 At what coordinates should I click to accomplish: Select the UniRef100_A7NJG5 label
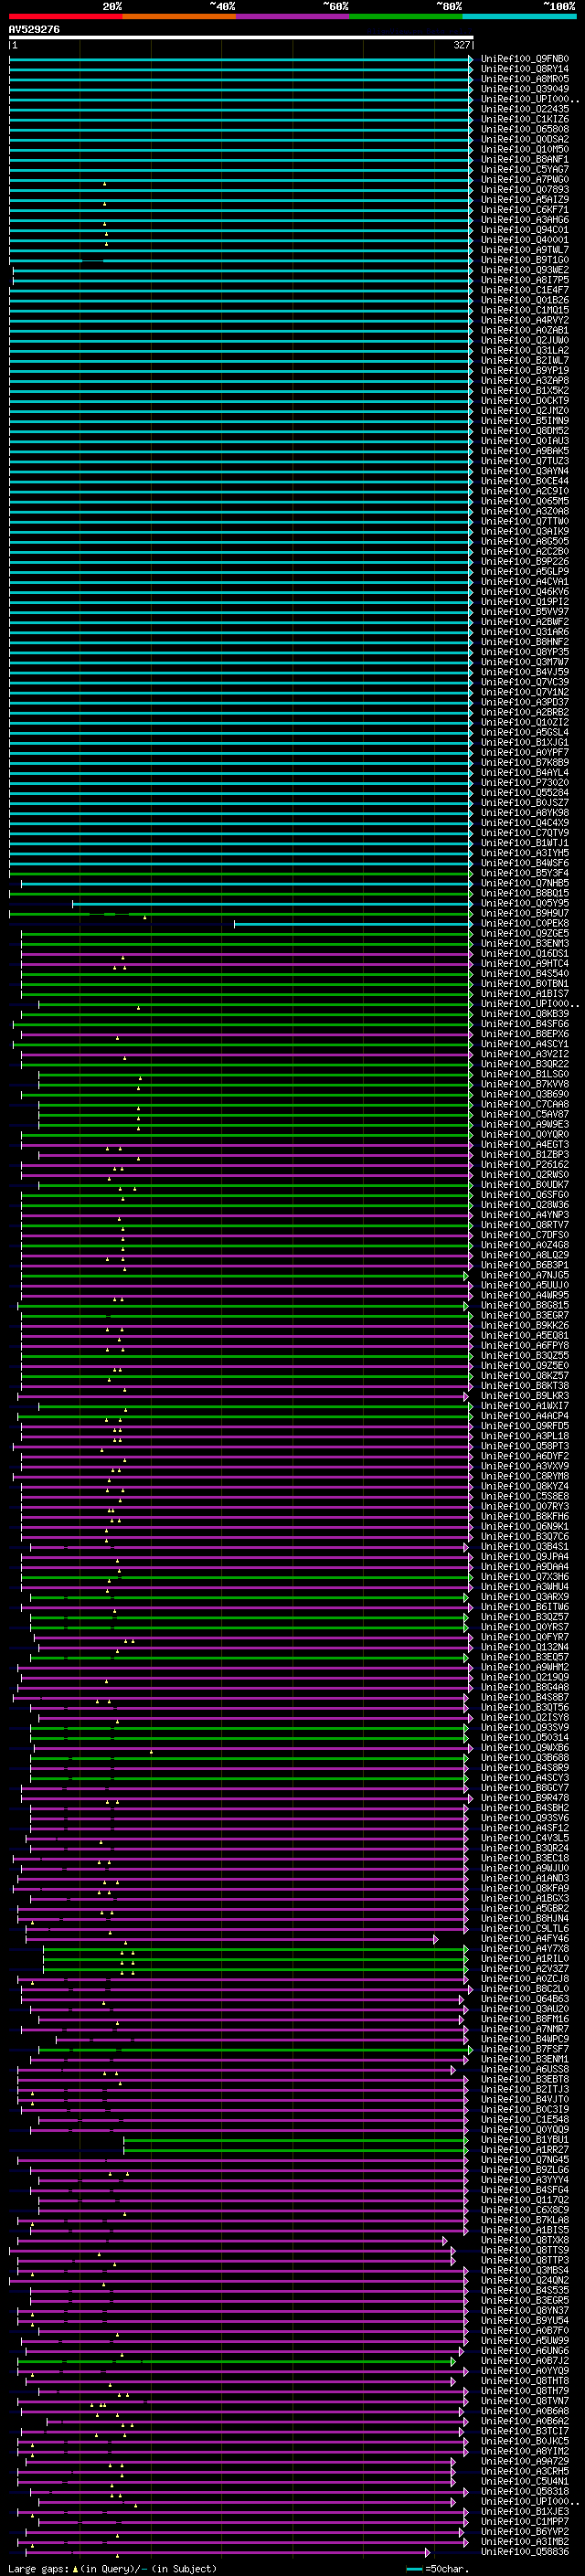(x=525, y=1275)
